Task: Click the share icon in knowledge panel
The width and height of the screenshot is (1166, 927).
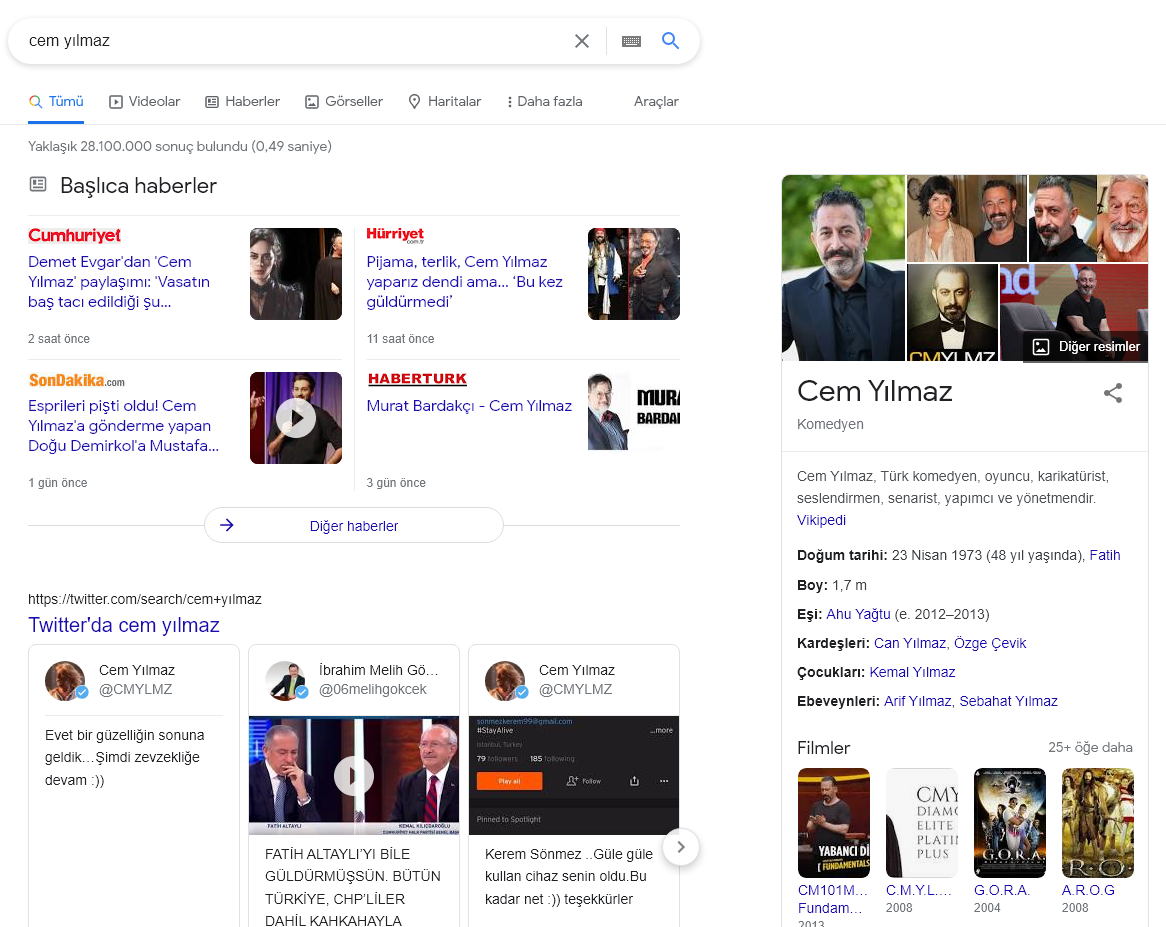Action: [x=1112, y=393]
